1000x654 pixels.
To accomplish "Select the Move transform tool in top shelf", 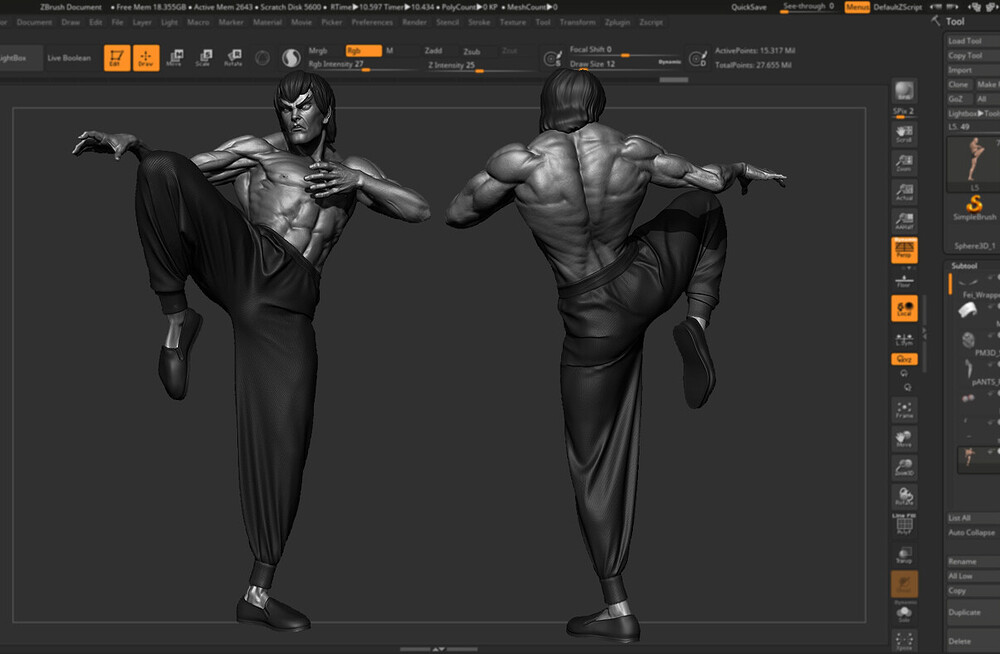I will tap(175, 58).
